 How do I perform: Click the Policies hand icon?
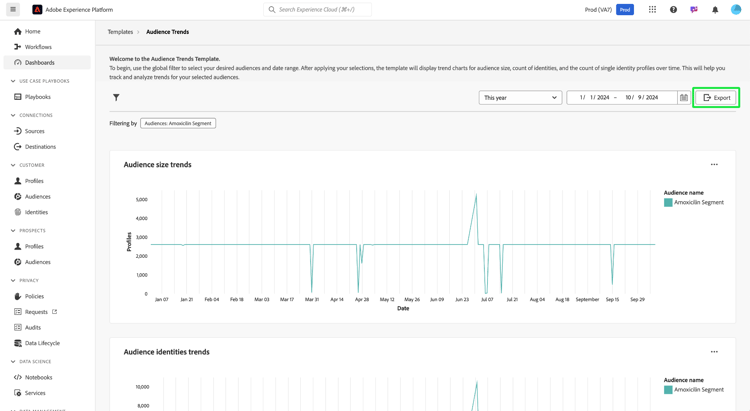pos(18,296)
